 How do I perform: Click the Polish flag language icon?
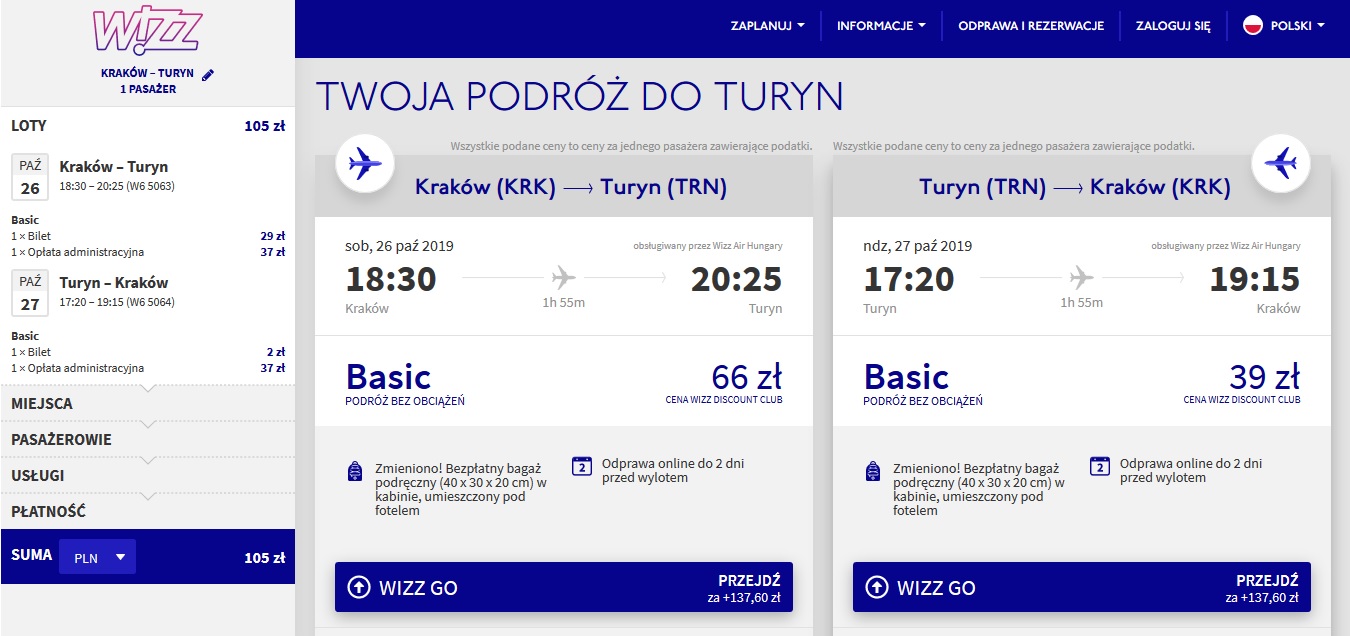[x=1252, y=26]
